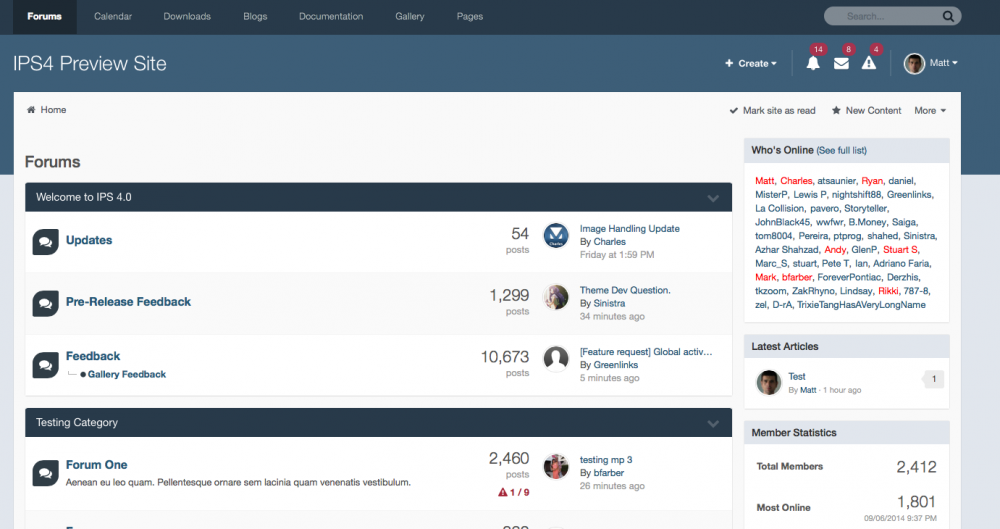The image size is (1000, 529).
Task: Click Mark site as read
Action: click(x=779, y=110)
